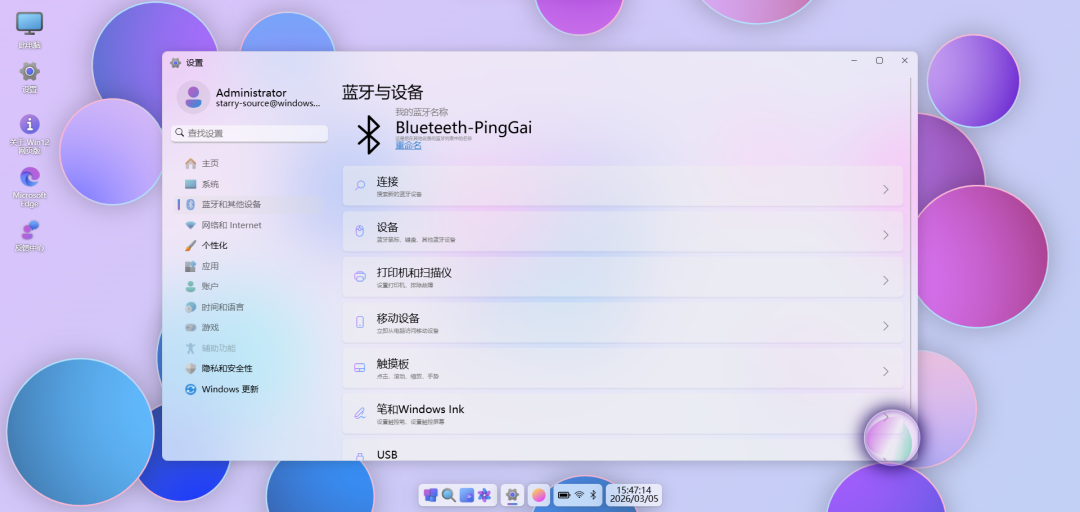Open the 游戏 settings category
The height and width of the screenshot is (512, 1080).
[x=249, y=327]
